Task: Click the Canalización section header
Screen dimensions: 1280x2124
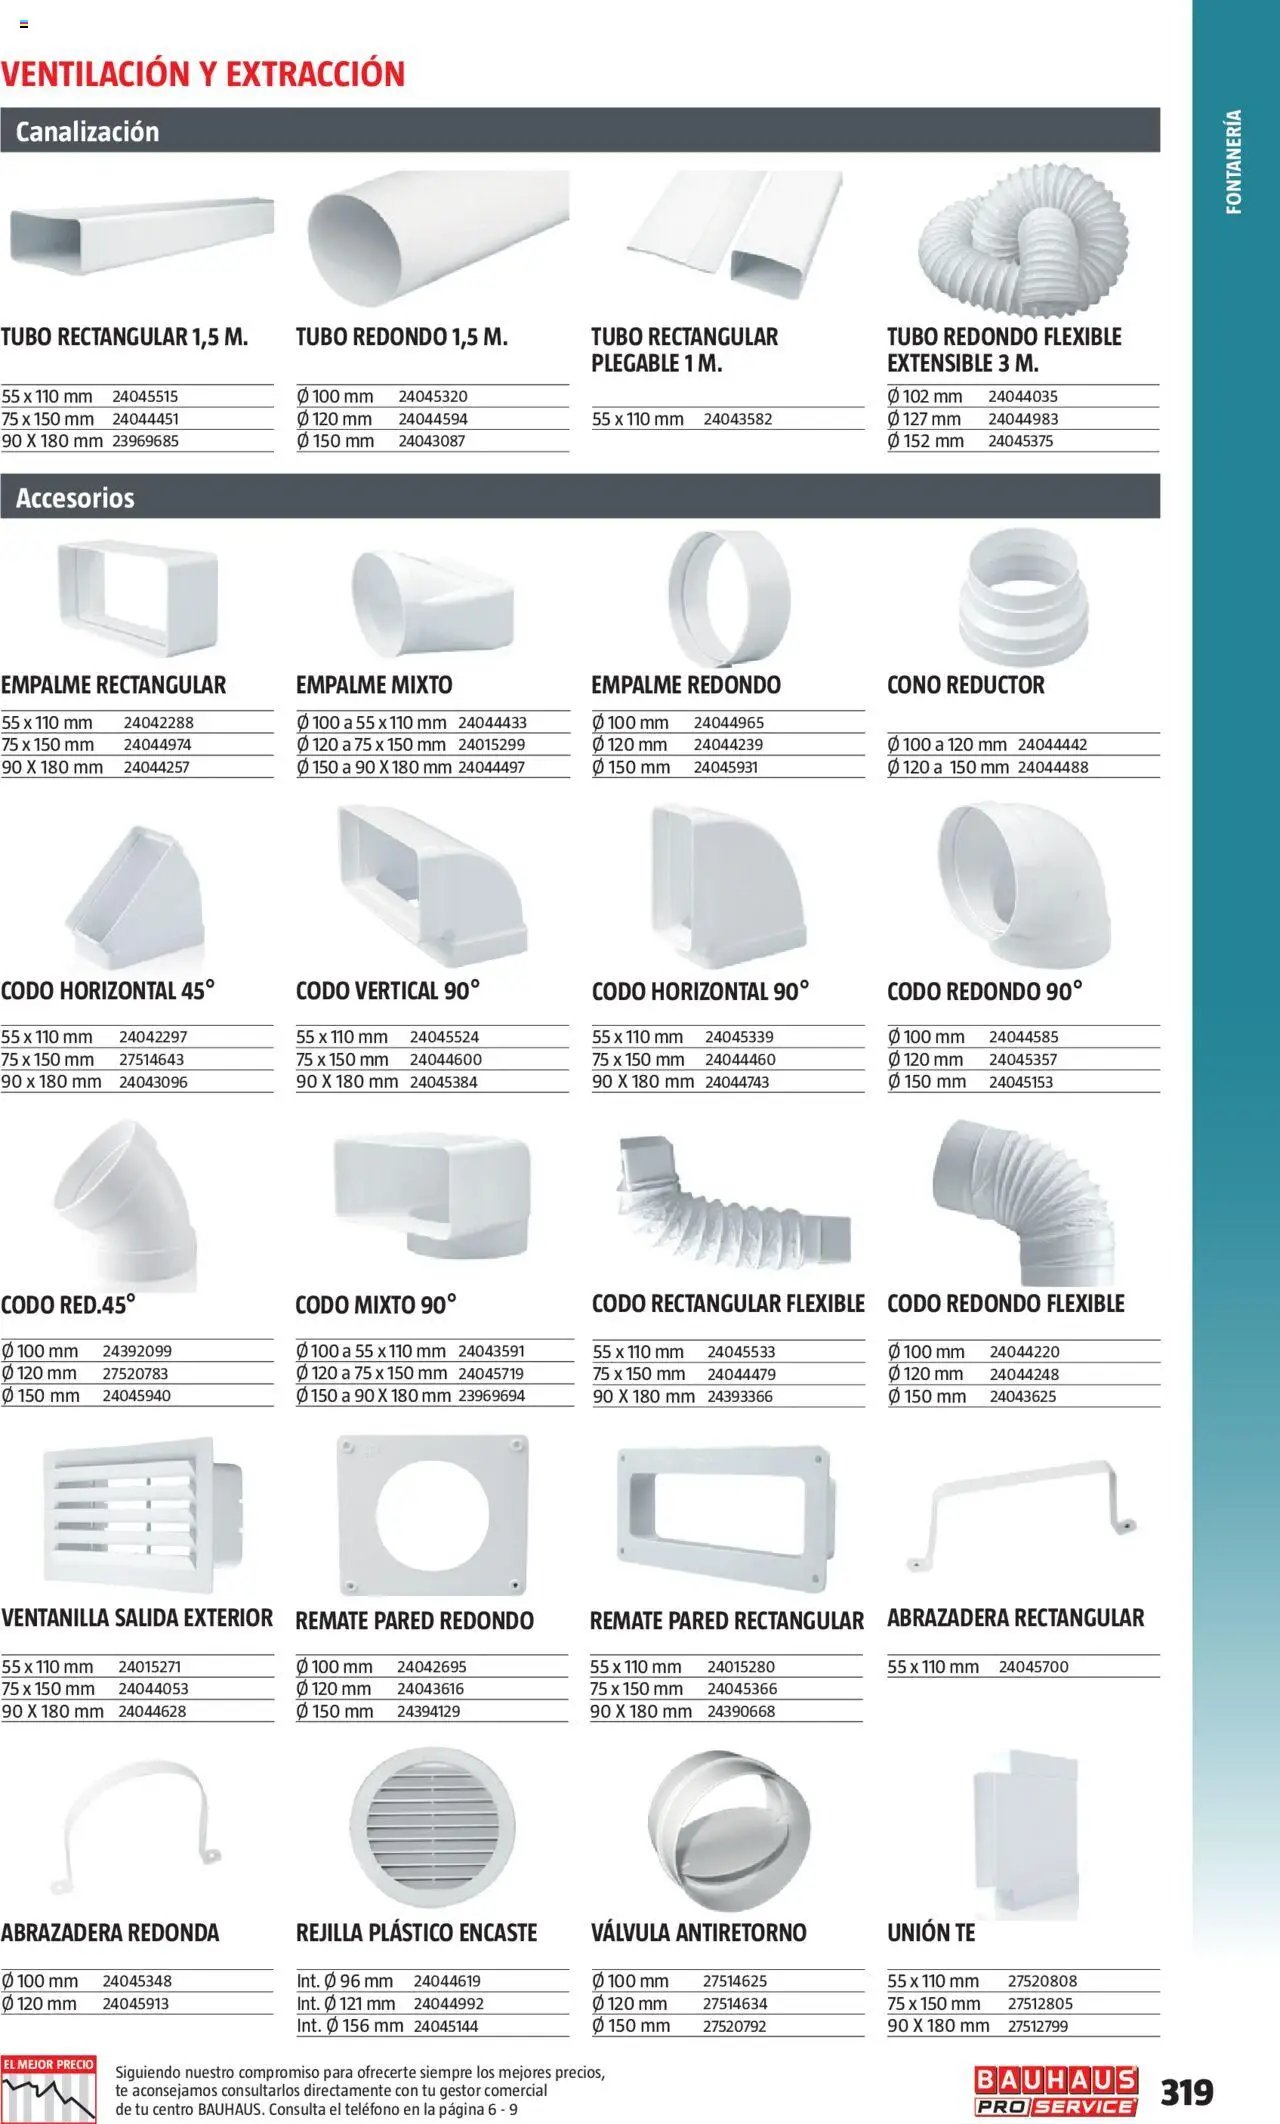Action: [87, 131]
